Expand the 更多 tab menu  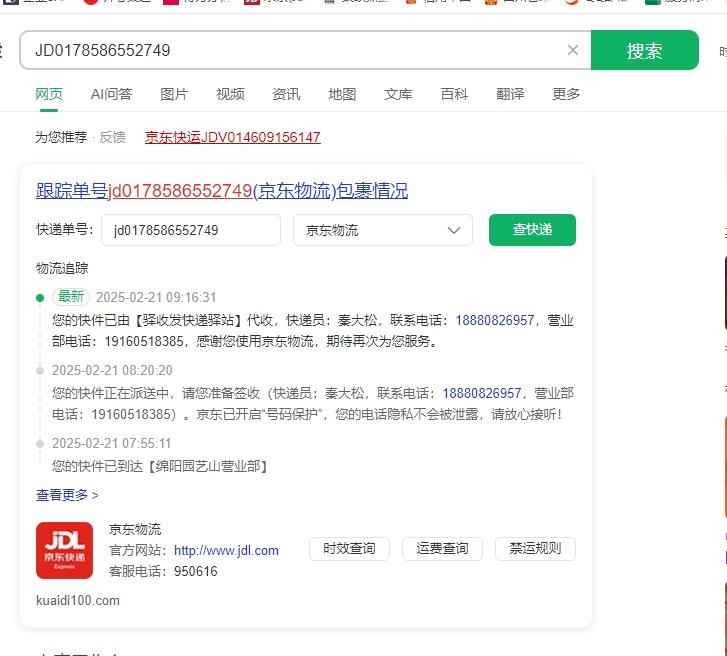[x=566, y=94]
